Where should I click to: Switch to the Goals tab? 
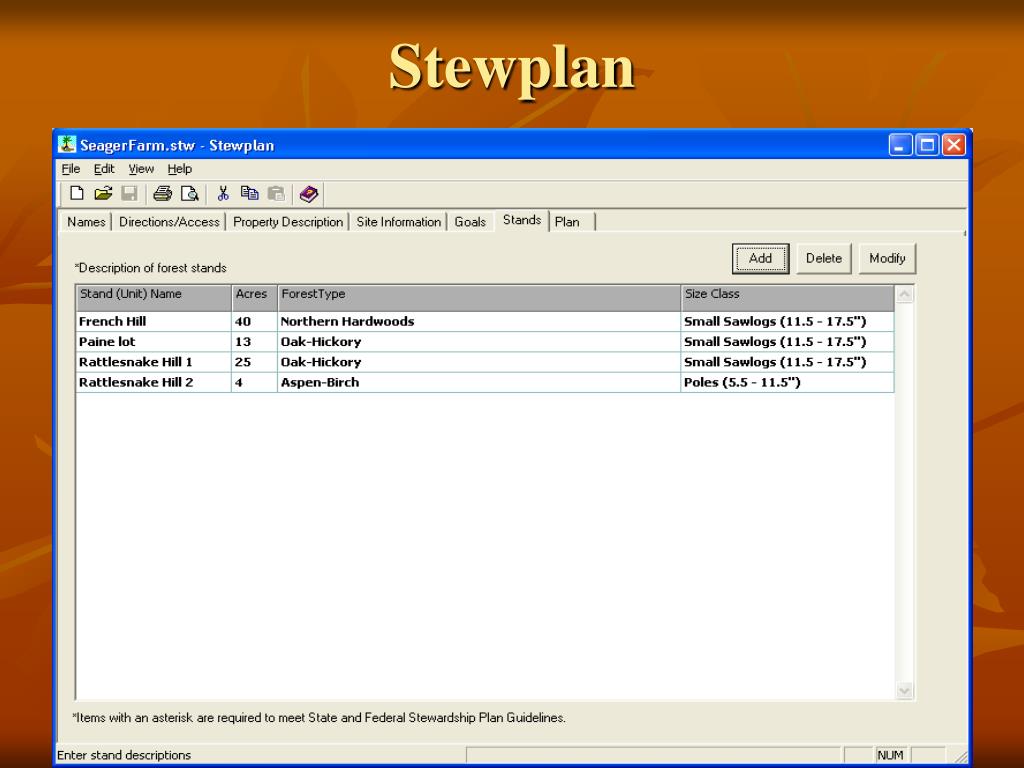(x=470, y=222)
